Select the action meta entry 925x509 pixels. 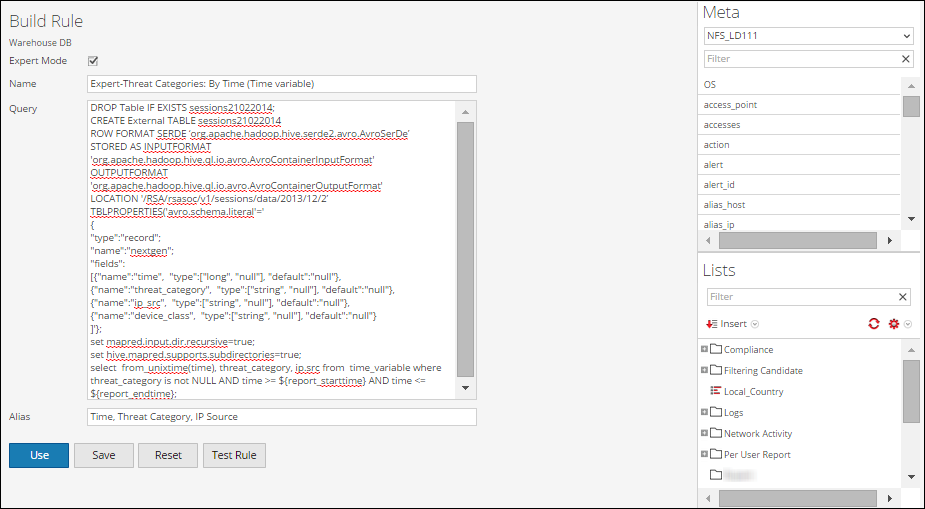[x=801, y=145]
